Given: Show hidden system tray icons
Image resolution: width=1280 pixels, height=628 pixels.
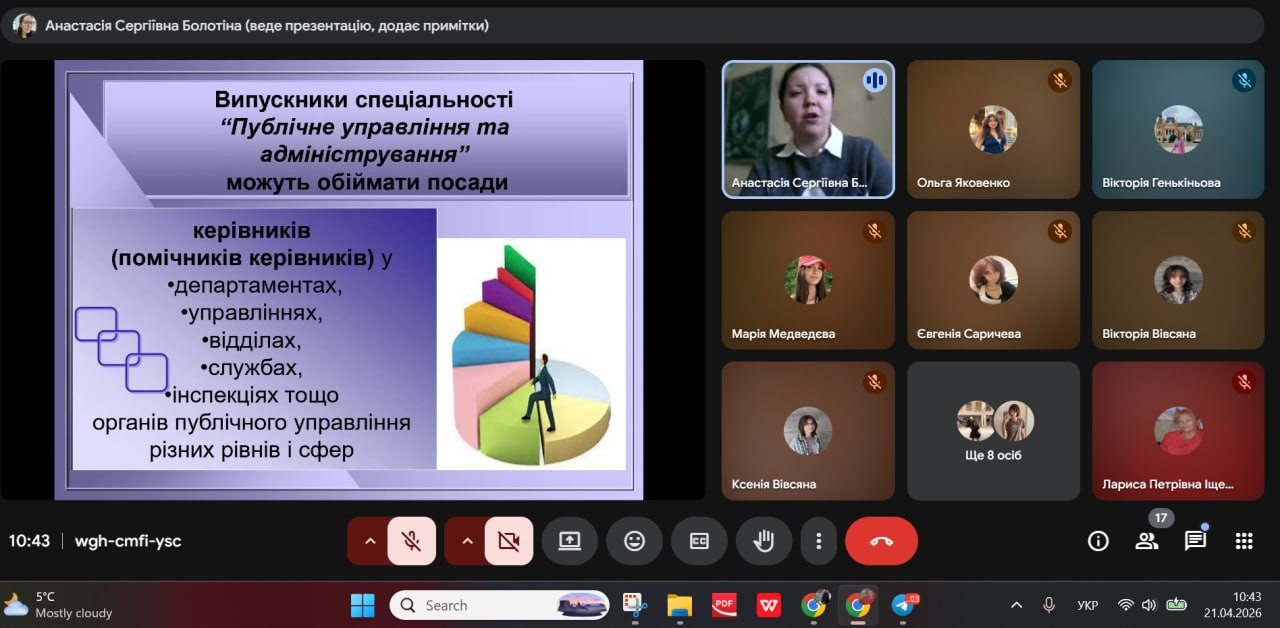Looking at the screenshot, I should click(x=1016, y=605).
